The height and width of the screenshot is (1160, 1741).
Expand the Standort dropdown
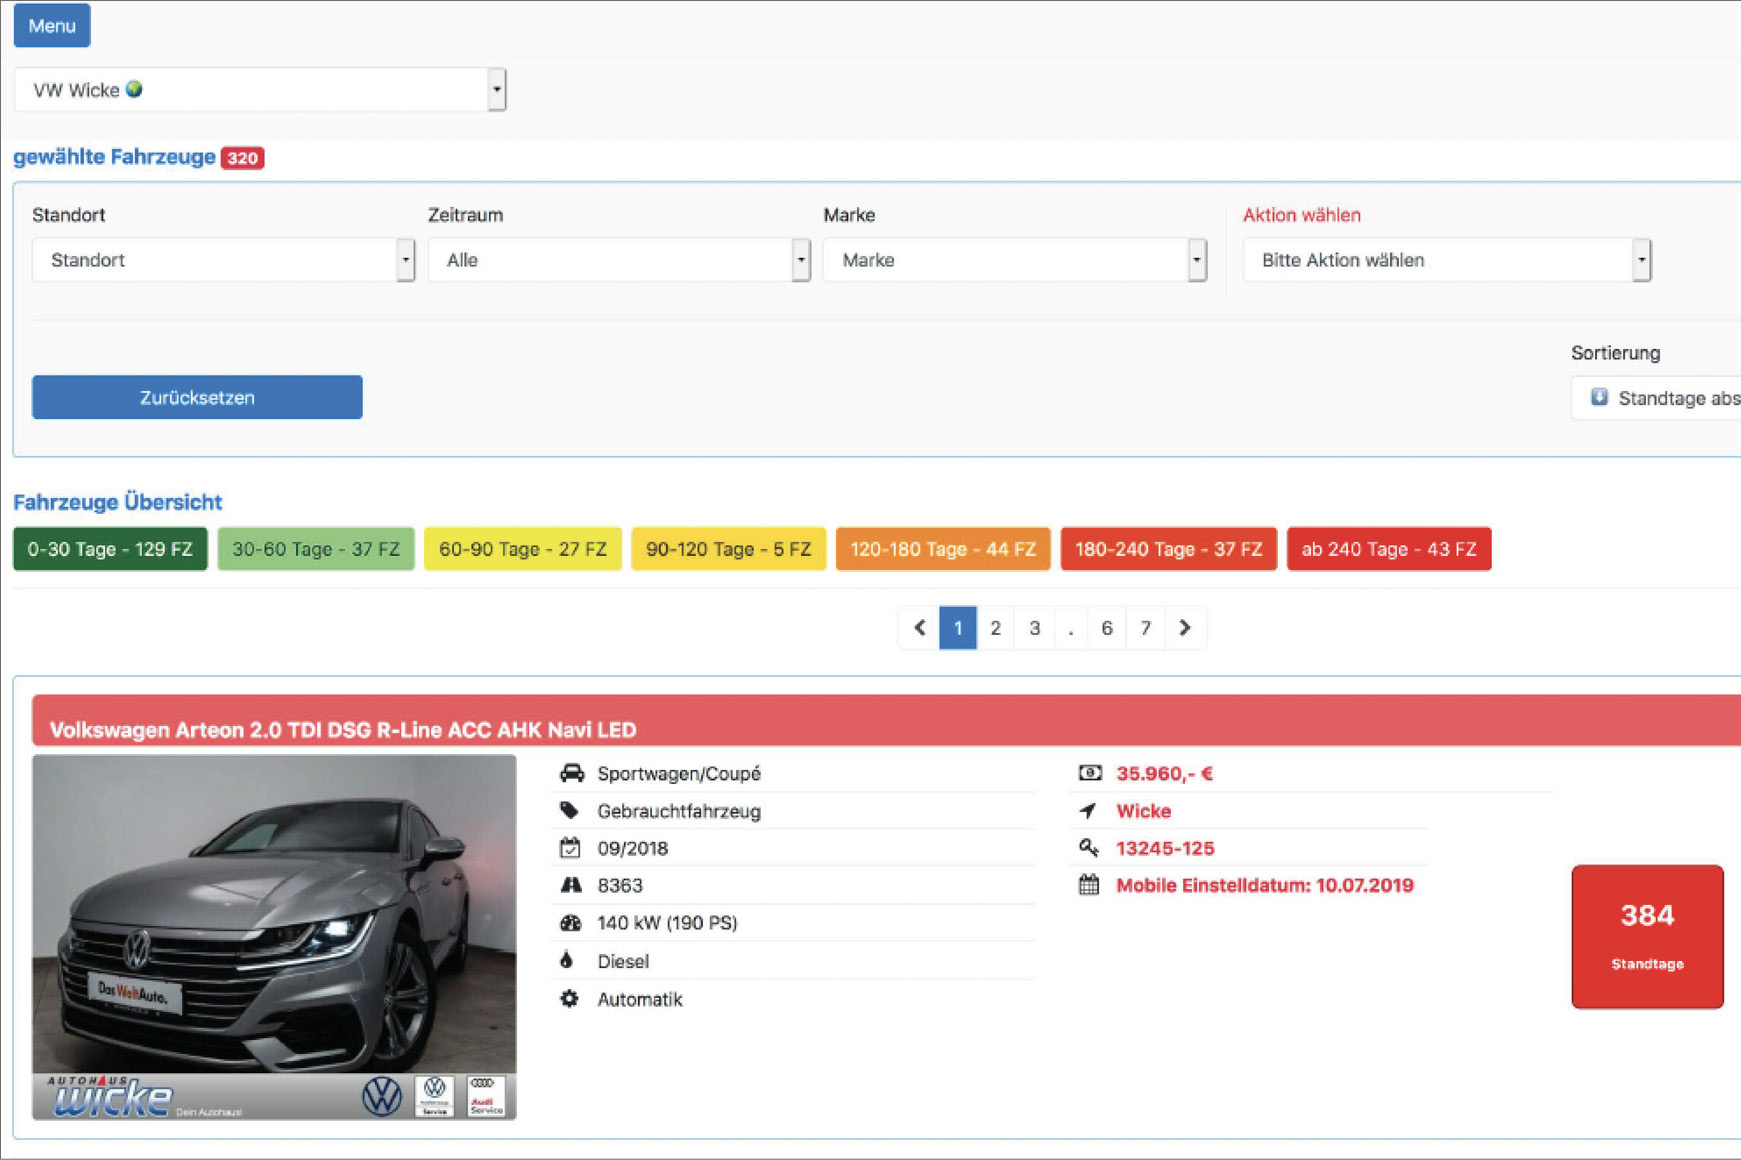pyautogui.click(x=223, y=260)
